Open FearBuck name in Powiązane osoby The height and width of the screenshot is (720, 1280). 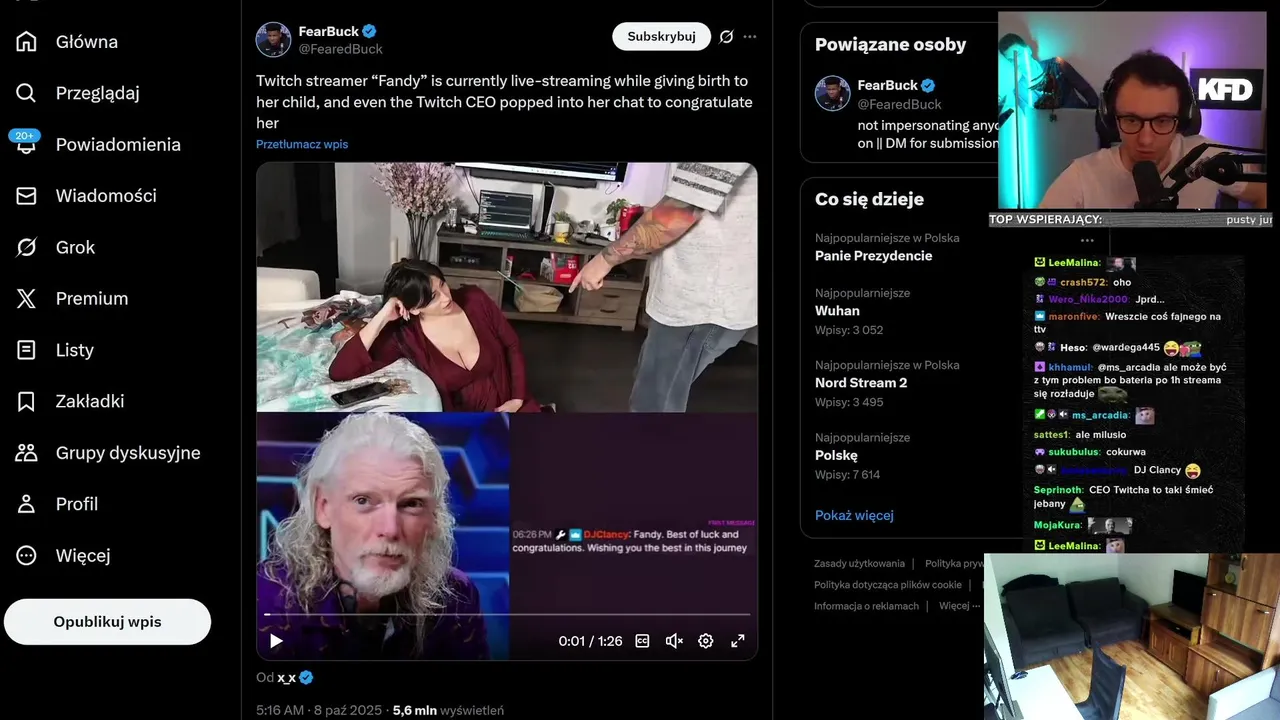pyautogui.click(x=887, y=85)
